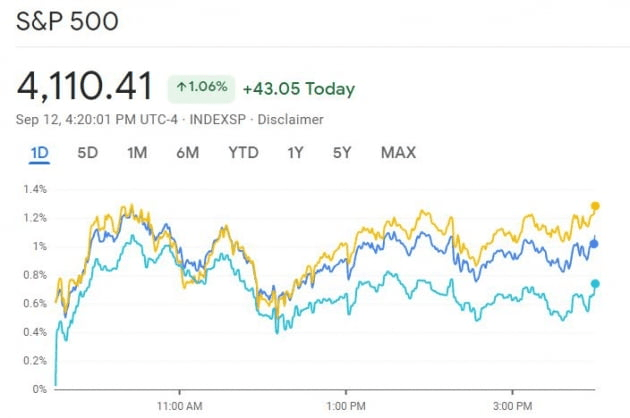Click the dark blue line endpoint dot
The width and height of the screenshot is (630, 418).
(595, 243)
